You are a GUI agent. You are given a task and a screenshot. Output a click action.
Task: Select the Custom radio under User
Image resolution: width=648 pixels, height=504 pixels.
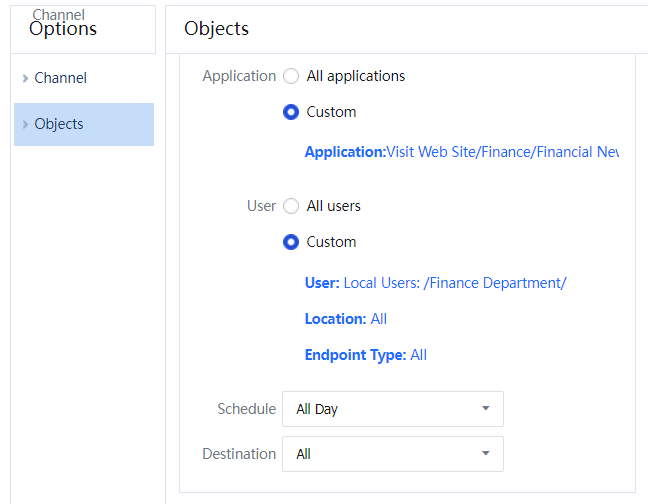(x=291, y=242)
